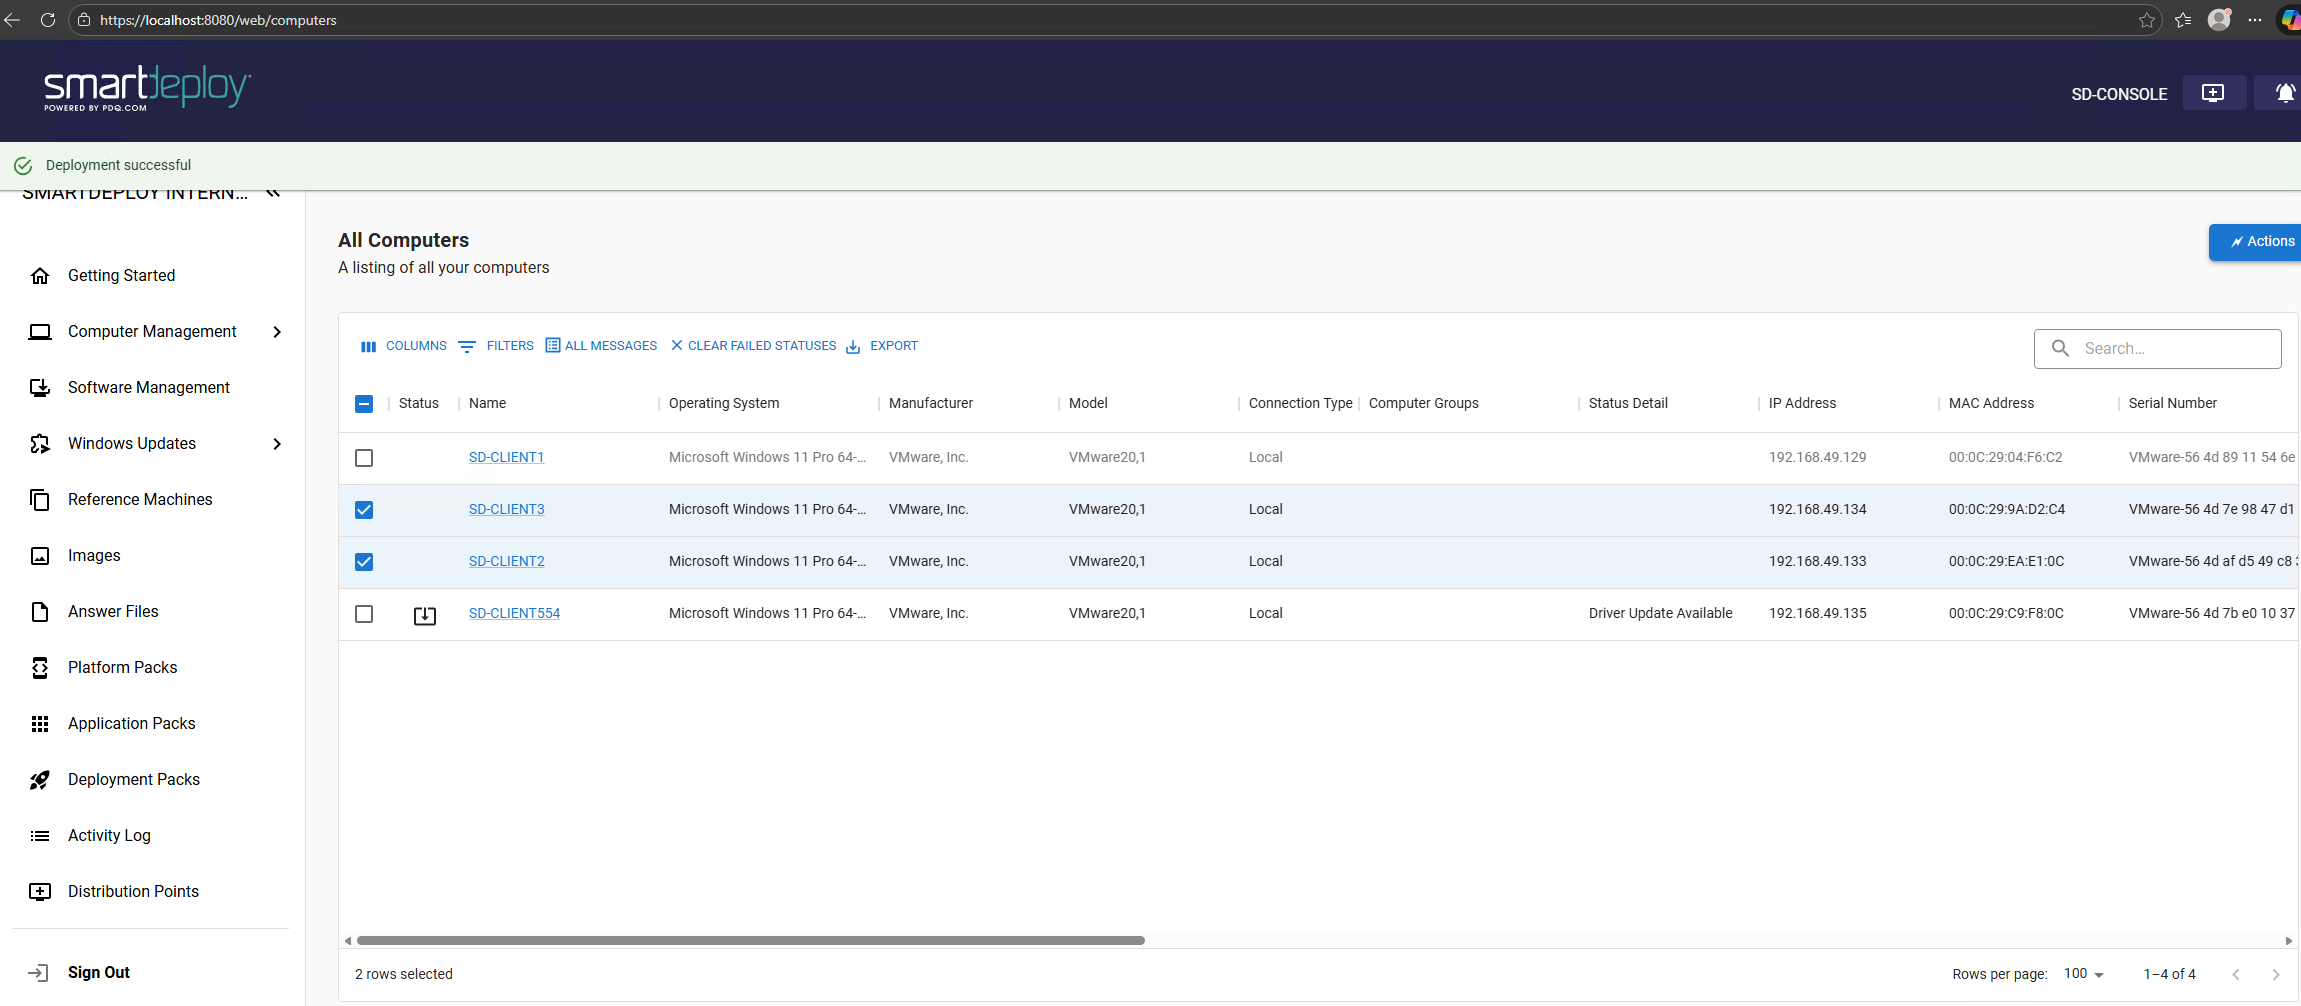Screen dimensions: 2301x1006
Task: Go to Activity Log in the sidebar
Action: [109, 836]
